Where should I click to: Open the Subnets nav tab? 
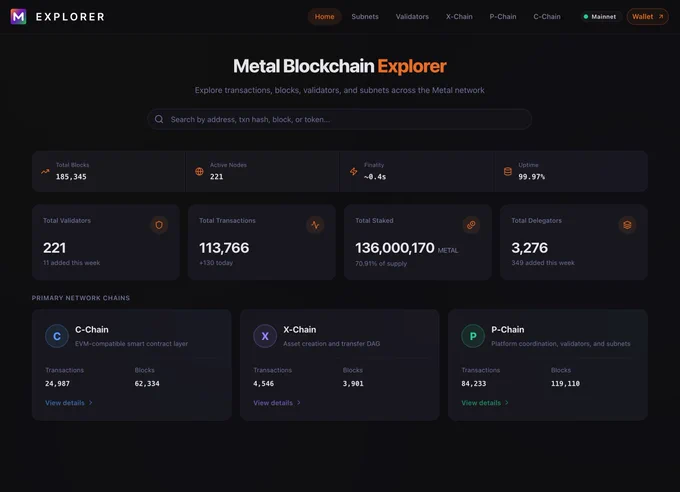point(365,16)
